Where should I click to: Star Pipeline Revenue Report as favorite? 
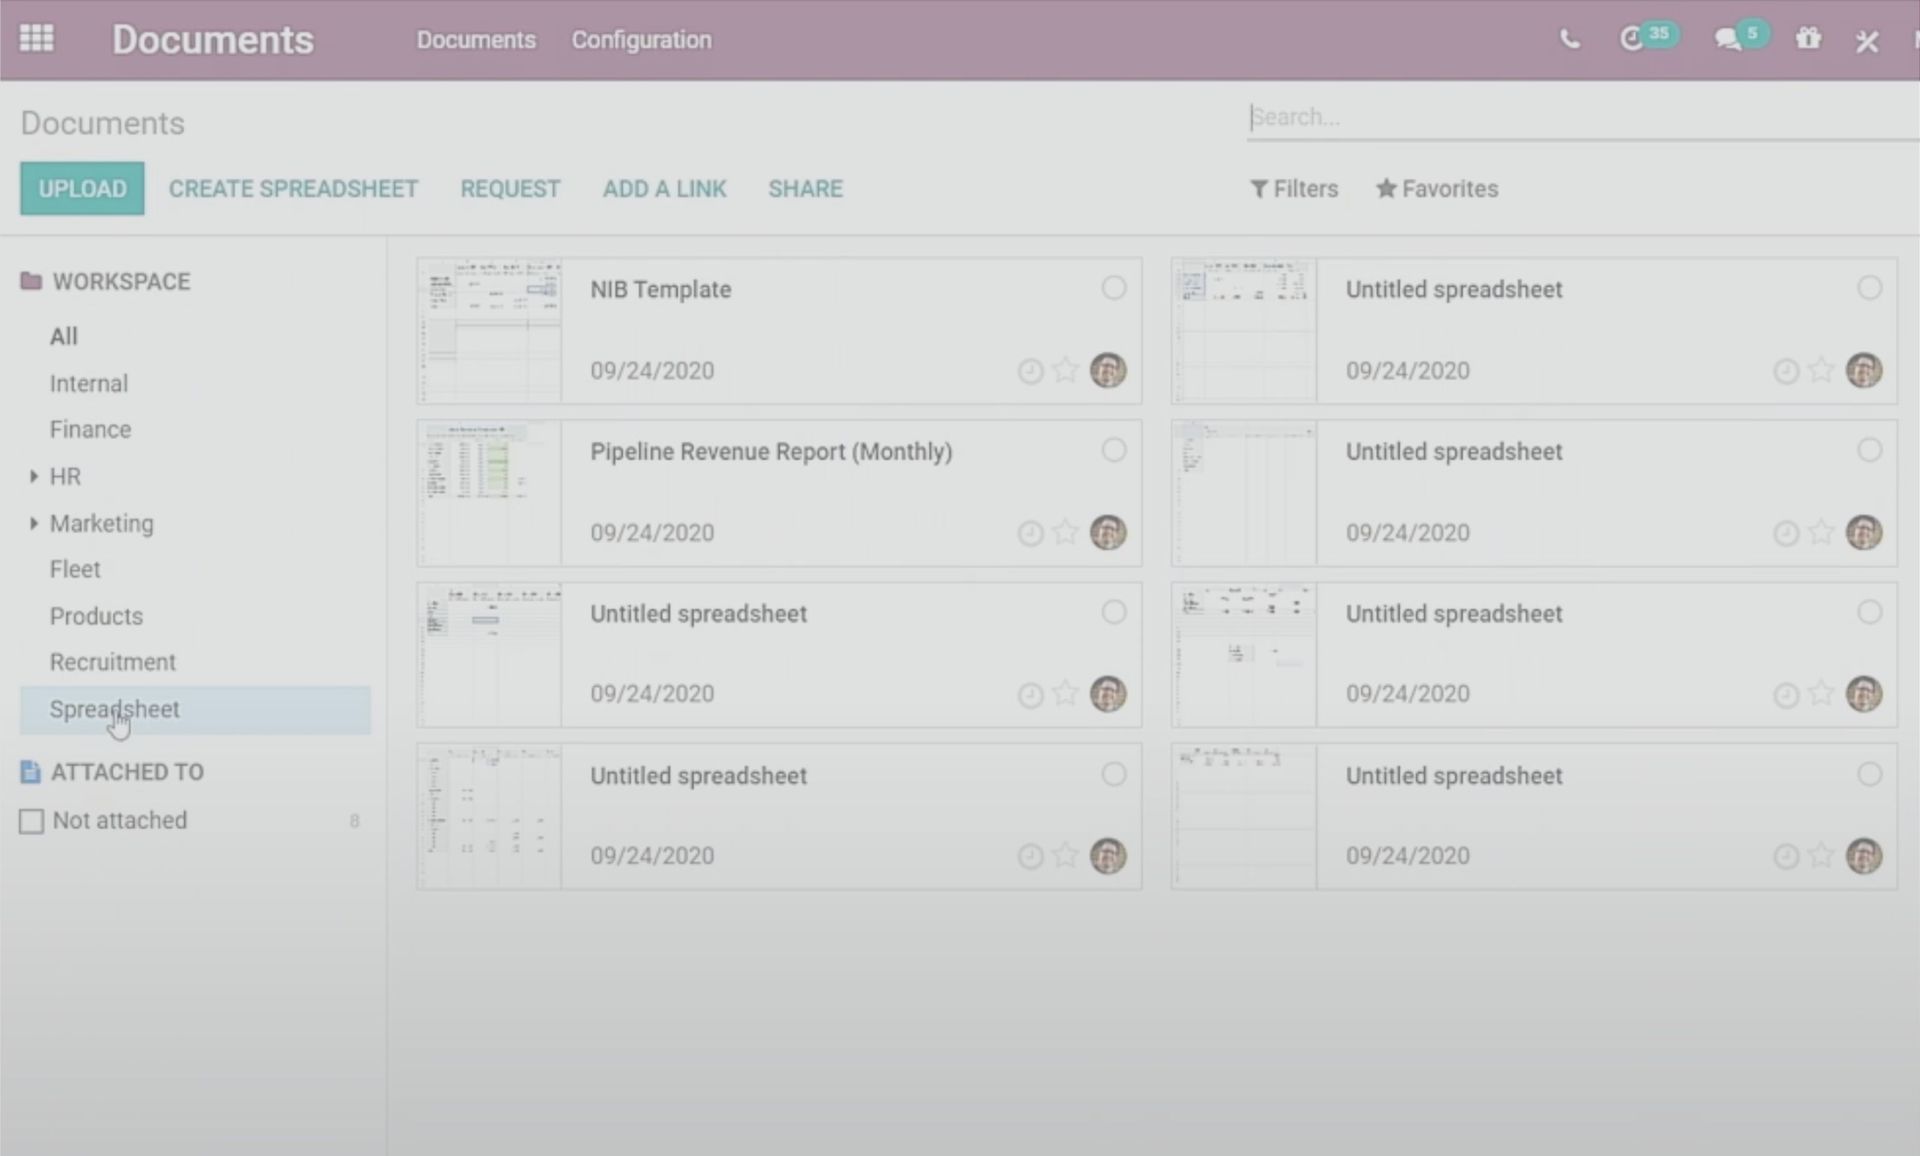[x=1065, y=532]
